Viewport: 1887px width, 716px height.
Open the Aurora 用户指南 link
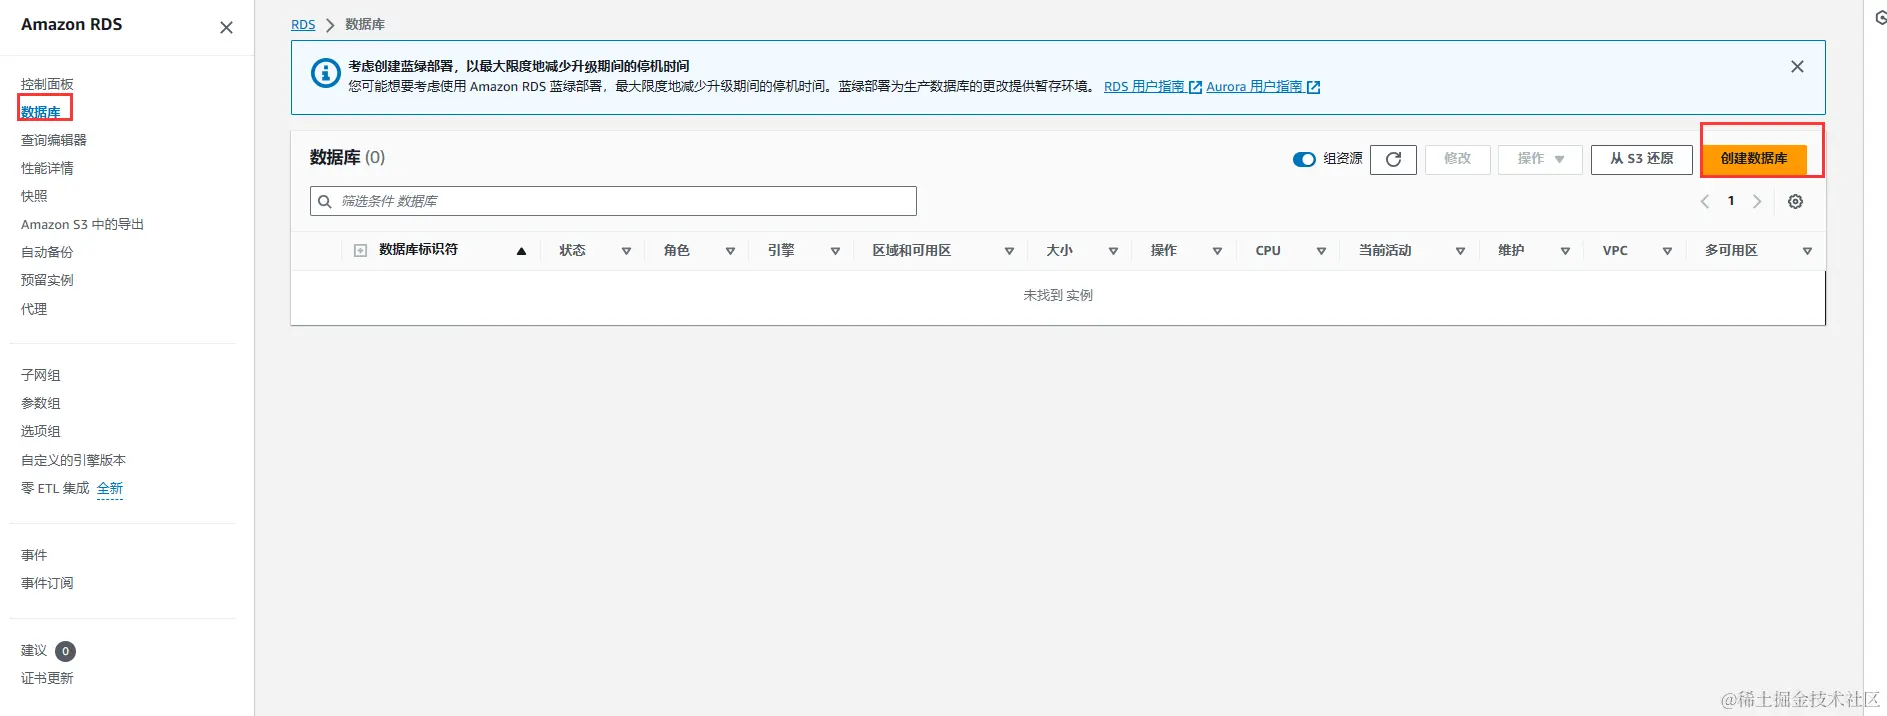(x=1254, y=87)
